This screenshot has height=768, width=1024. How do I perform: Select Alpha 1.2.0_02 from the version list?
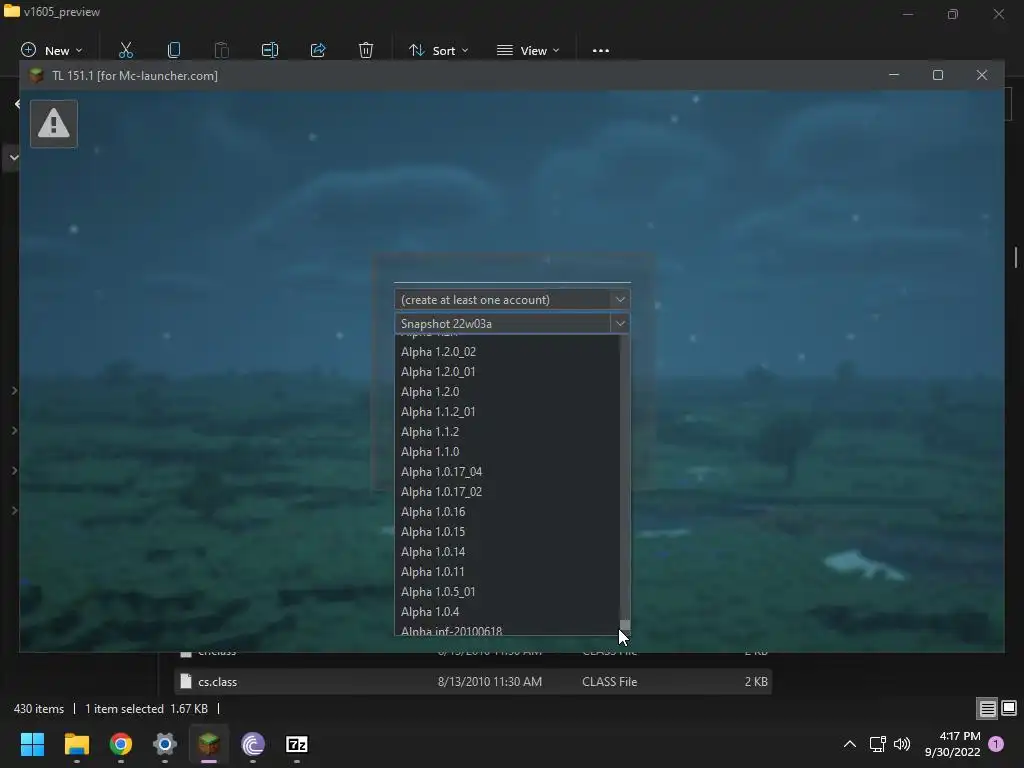[x=507, y=351]
